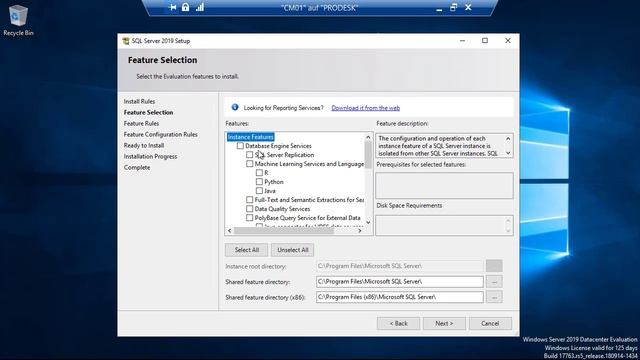640x360 pixels.
Task: Click Installation Progress step
Action: pos(151,156)
